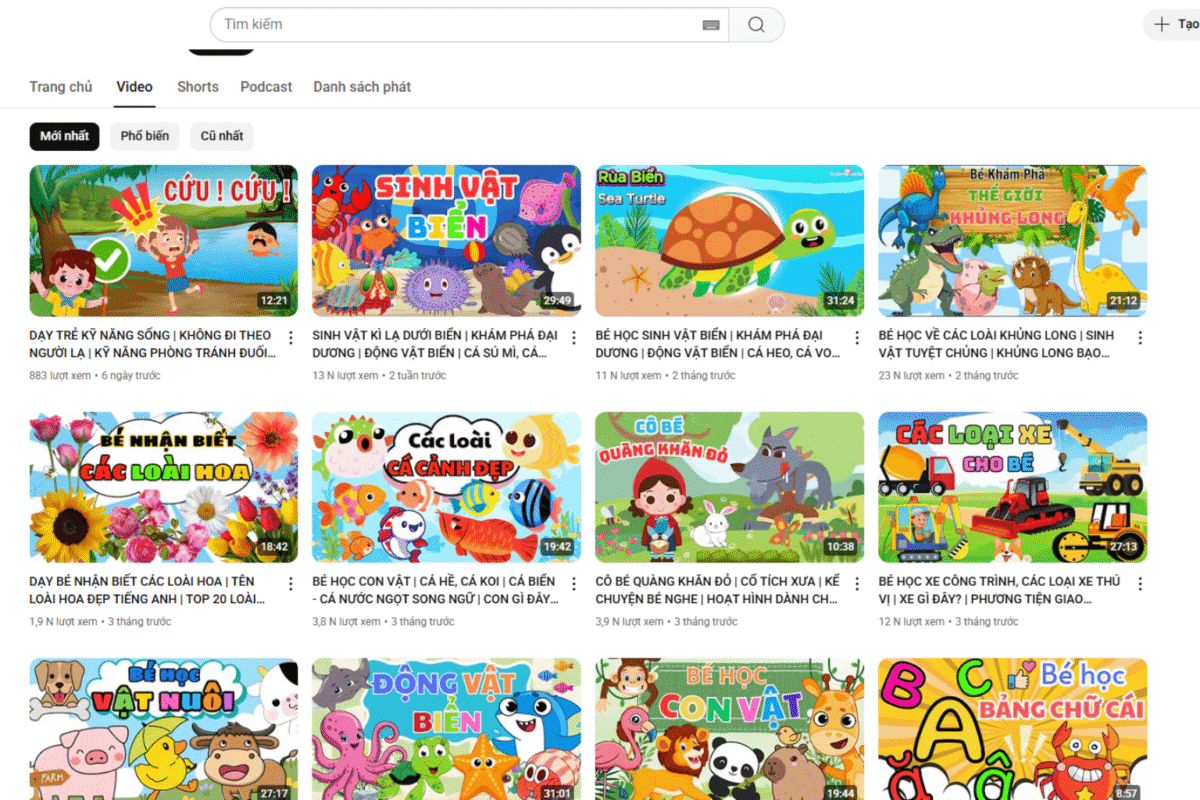Click the Tạo create button
Image resolution: width=1200 pixels, height=800 pixels.
pyautogui.click(x=1175, y=25)
